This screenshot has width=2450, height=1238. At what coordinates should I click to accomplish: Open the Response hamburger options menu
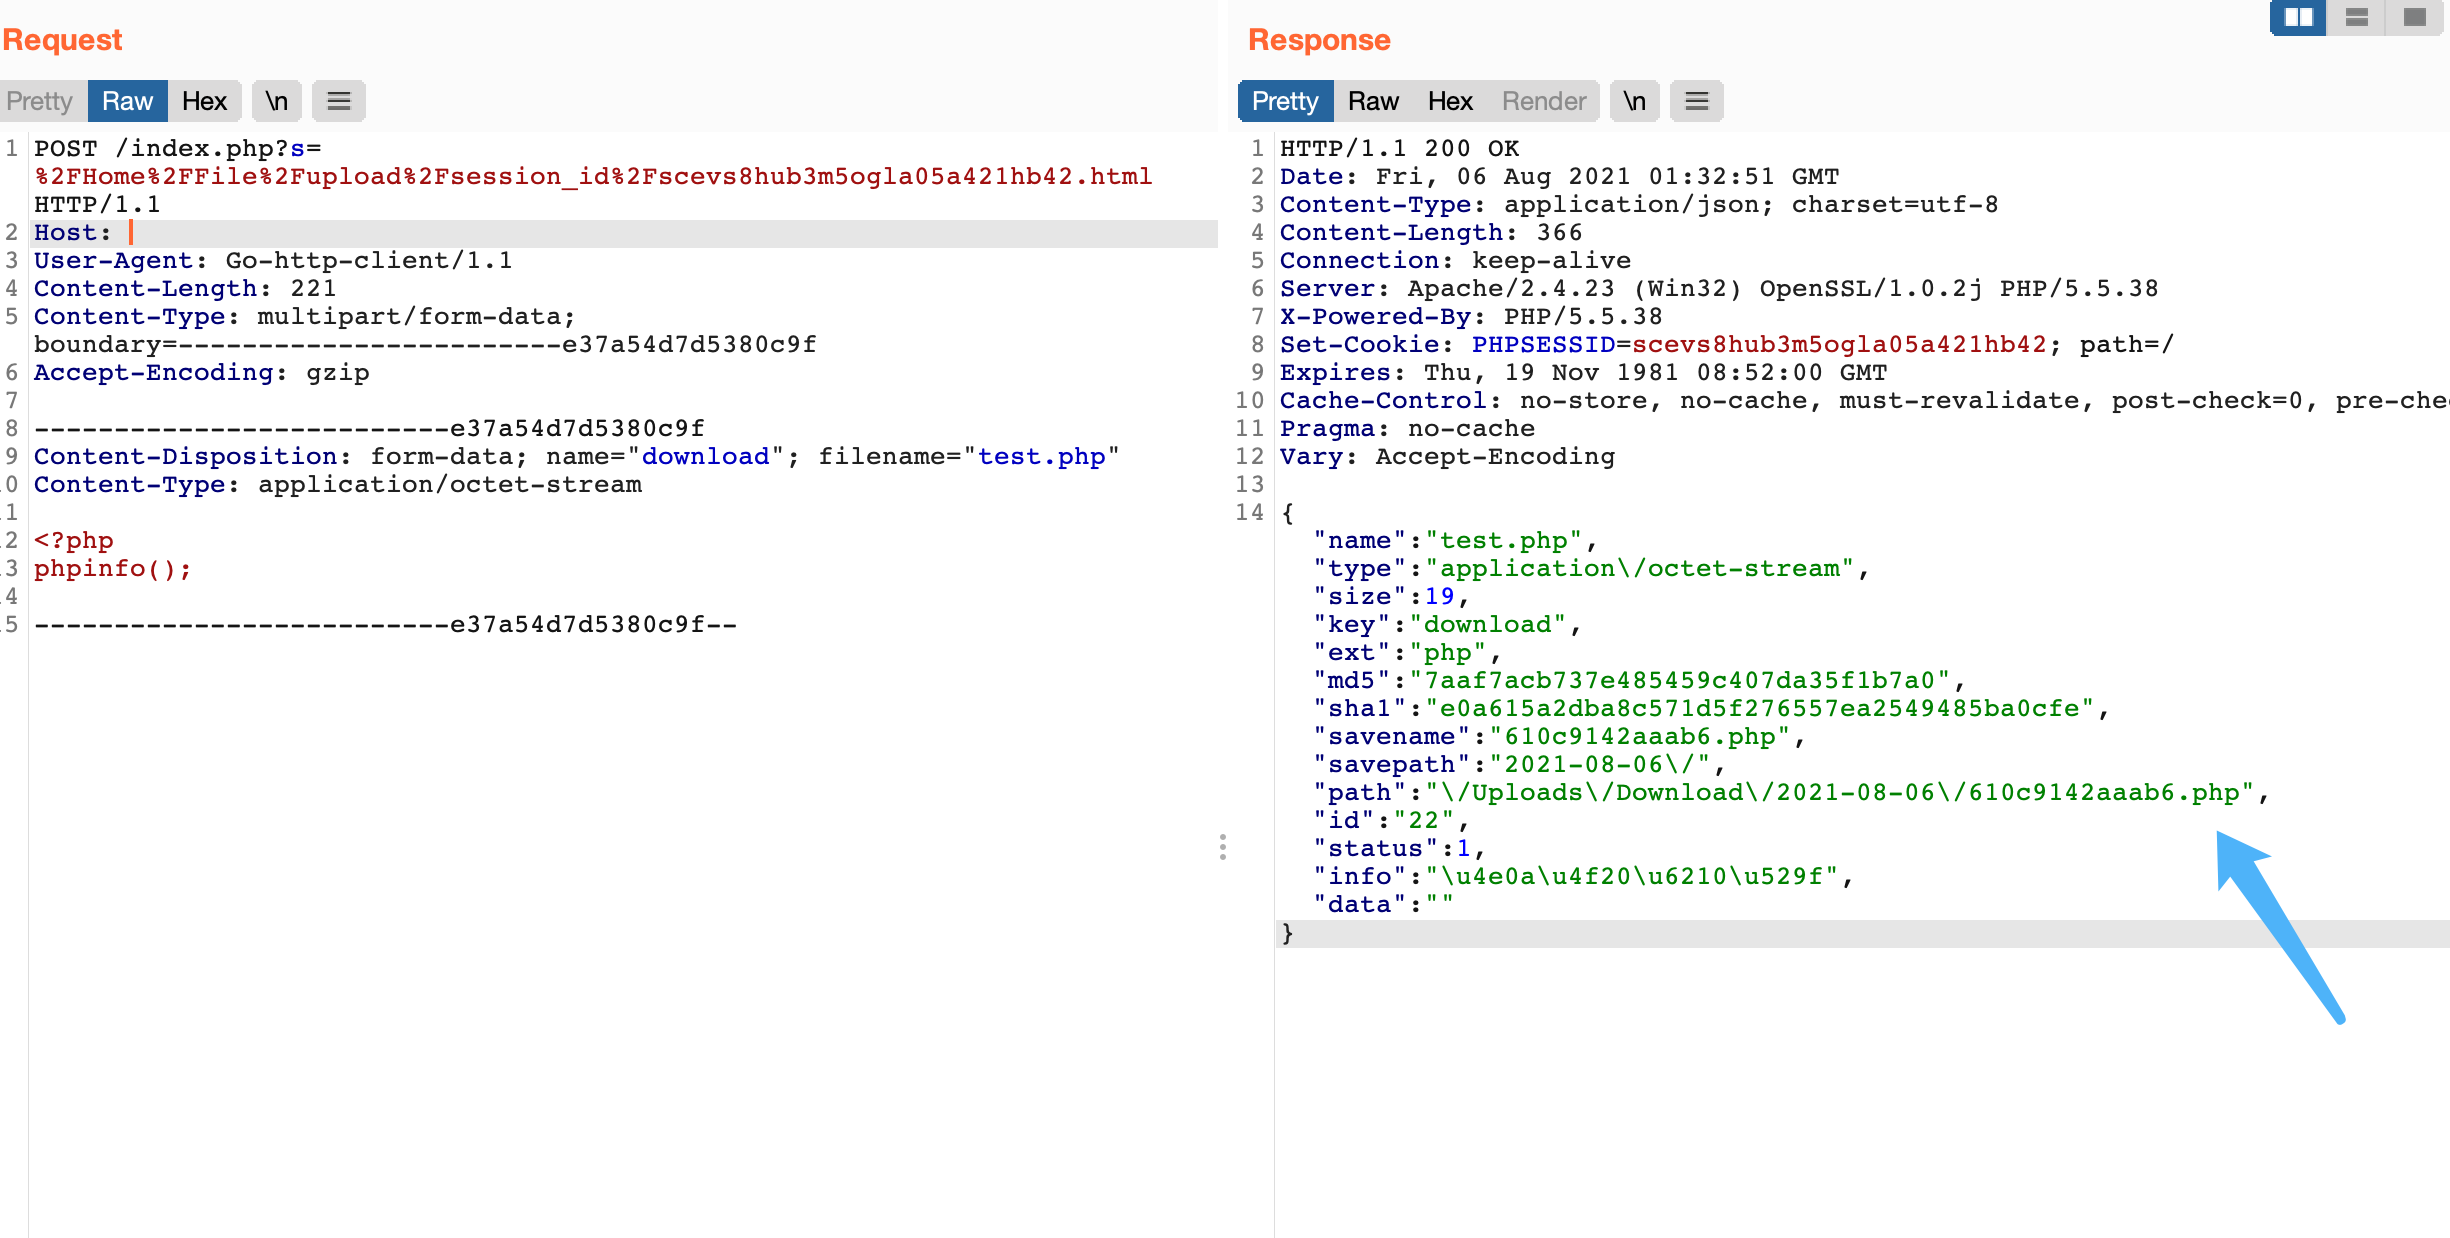pyautogui.click(x=1697, y=101)
